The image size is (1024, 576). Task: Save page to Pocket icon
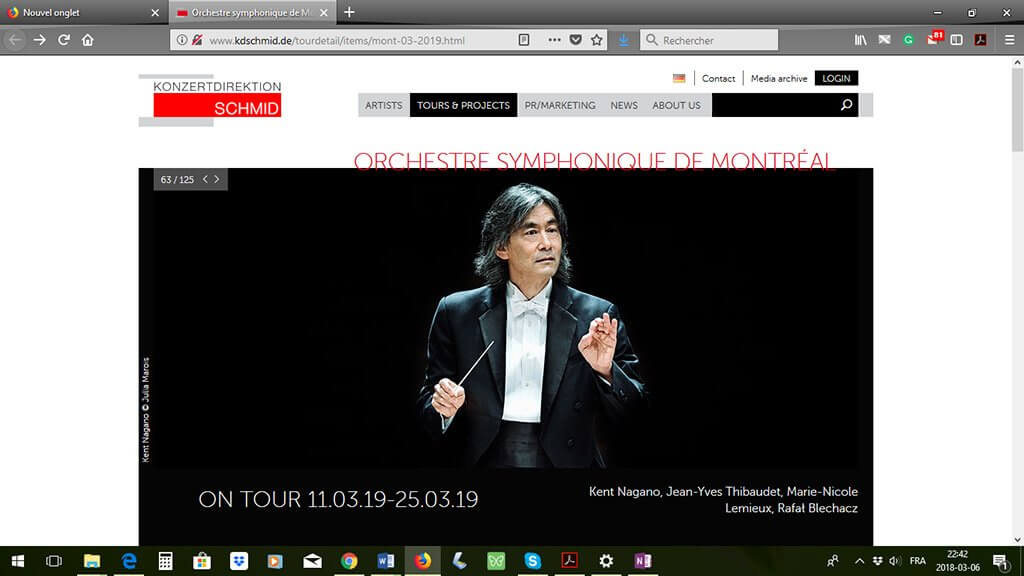(x=576, y=40)
